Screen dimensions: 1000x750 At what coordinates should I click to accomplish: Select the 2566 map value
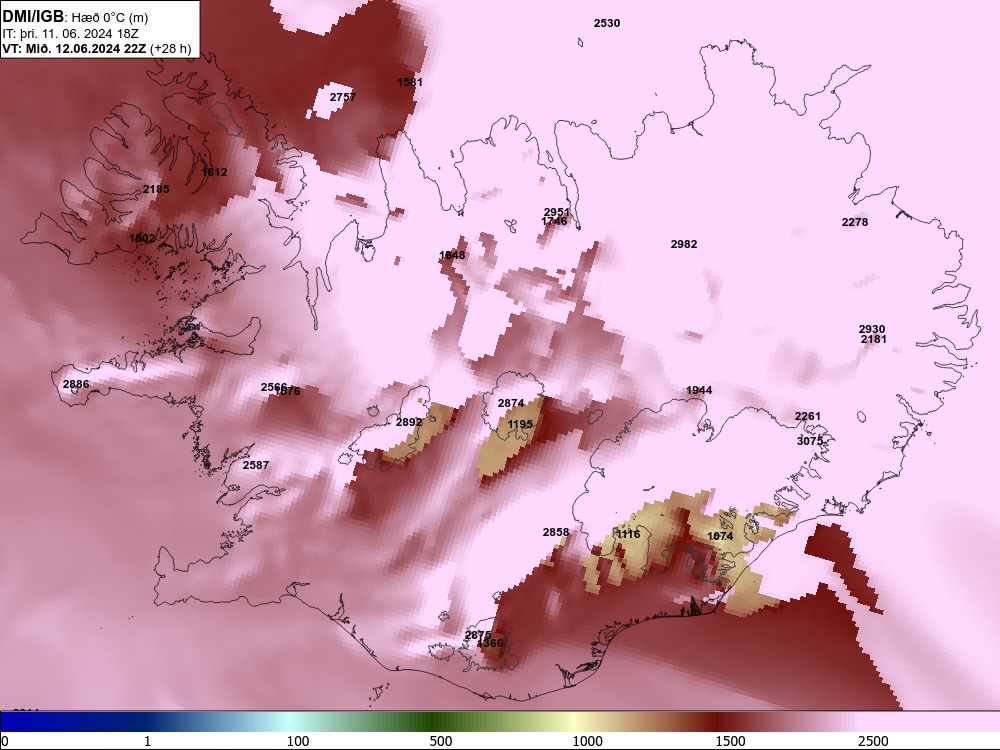point(274,387)
